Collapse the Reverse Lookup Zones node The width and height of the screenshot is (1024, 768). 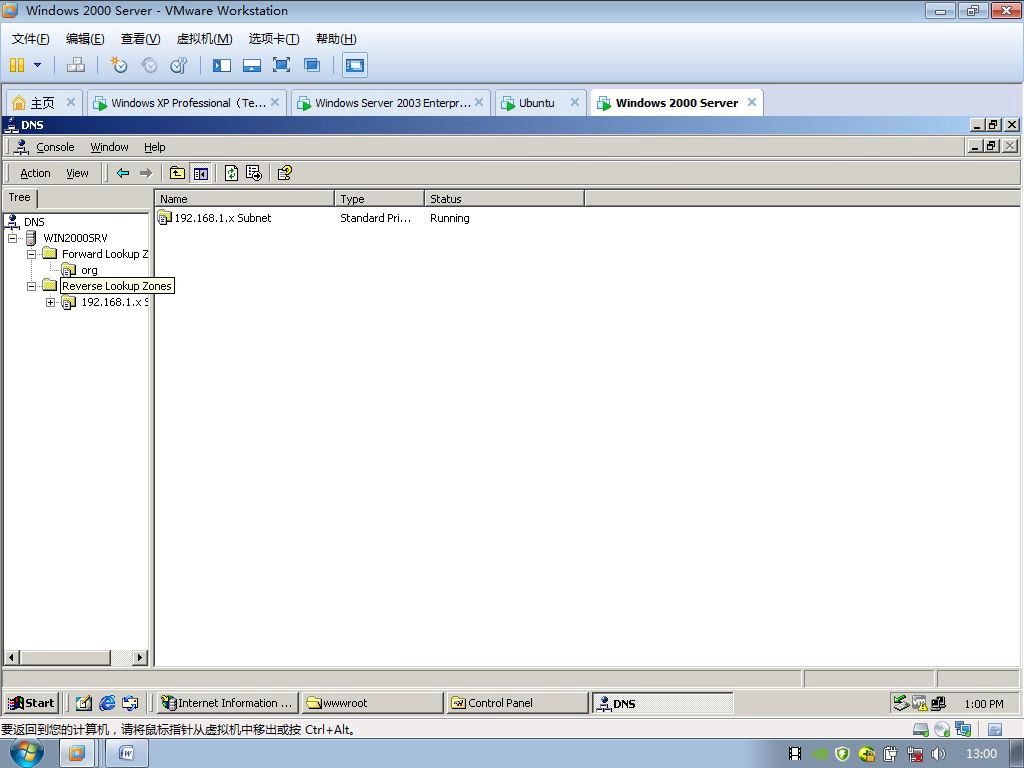(x=31, y=286)
